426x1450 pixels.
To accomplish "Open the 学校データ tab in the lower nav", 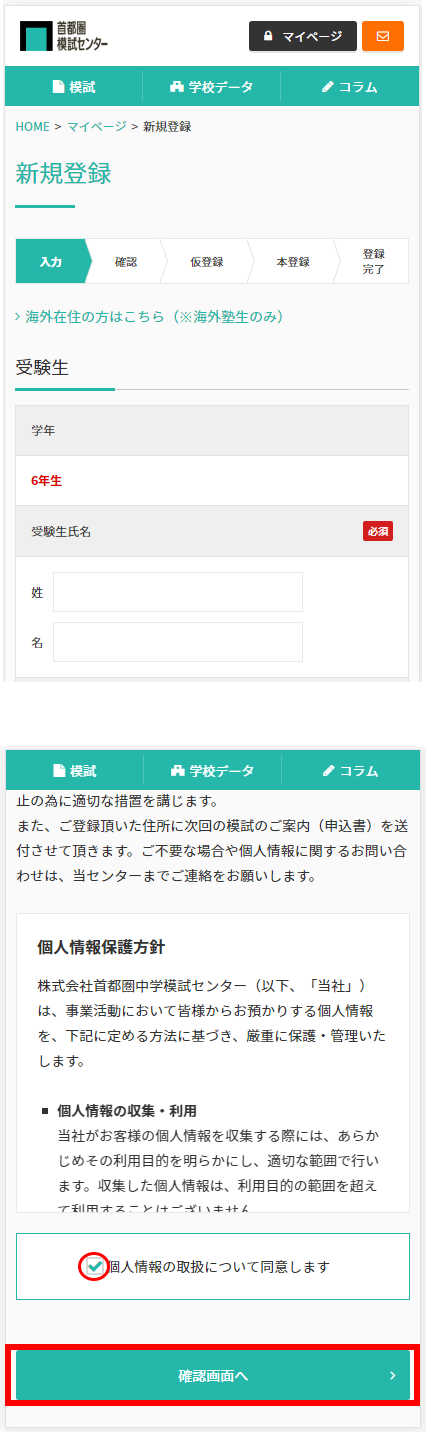I will 212,771.
